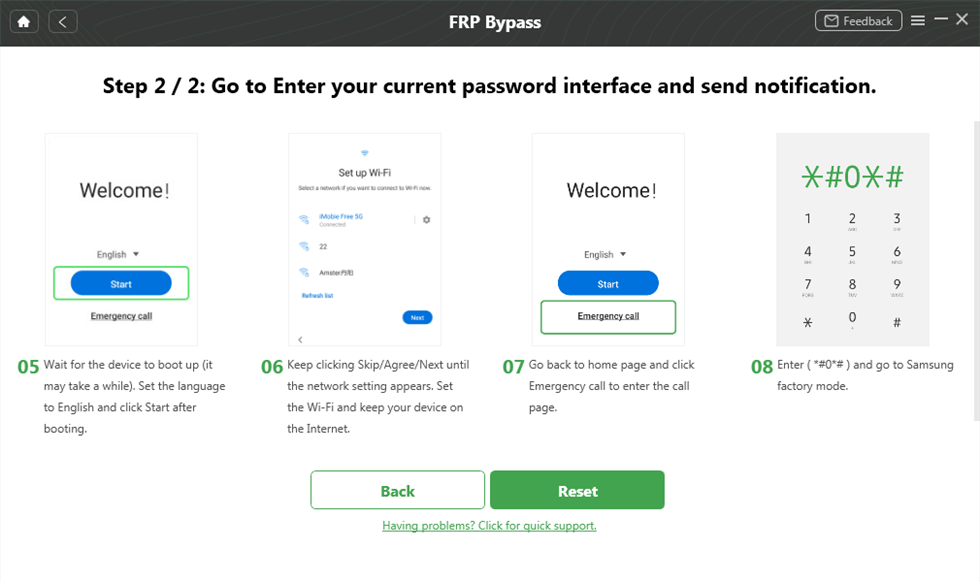Click the blue Next button on the Wi-Fi screen
980x582 pixels.
pyautogui.click(x=417, y=316)
